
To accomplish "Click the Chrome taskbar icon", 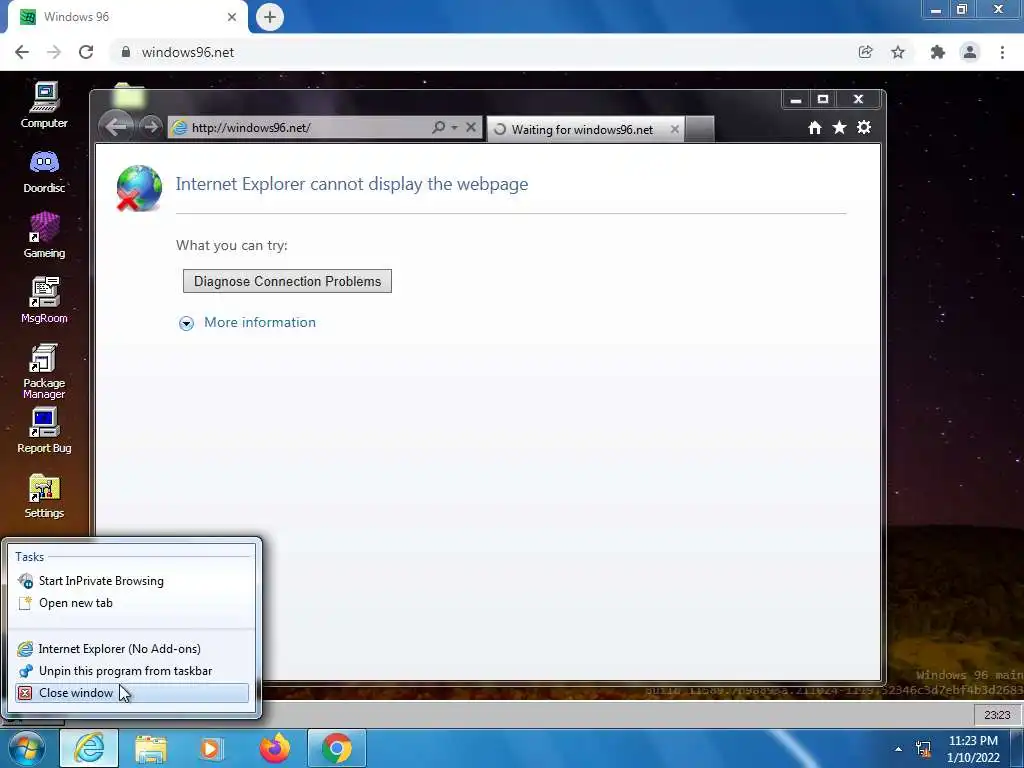I will point(336,748).
